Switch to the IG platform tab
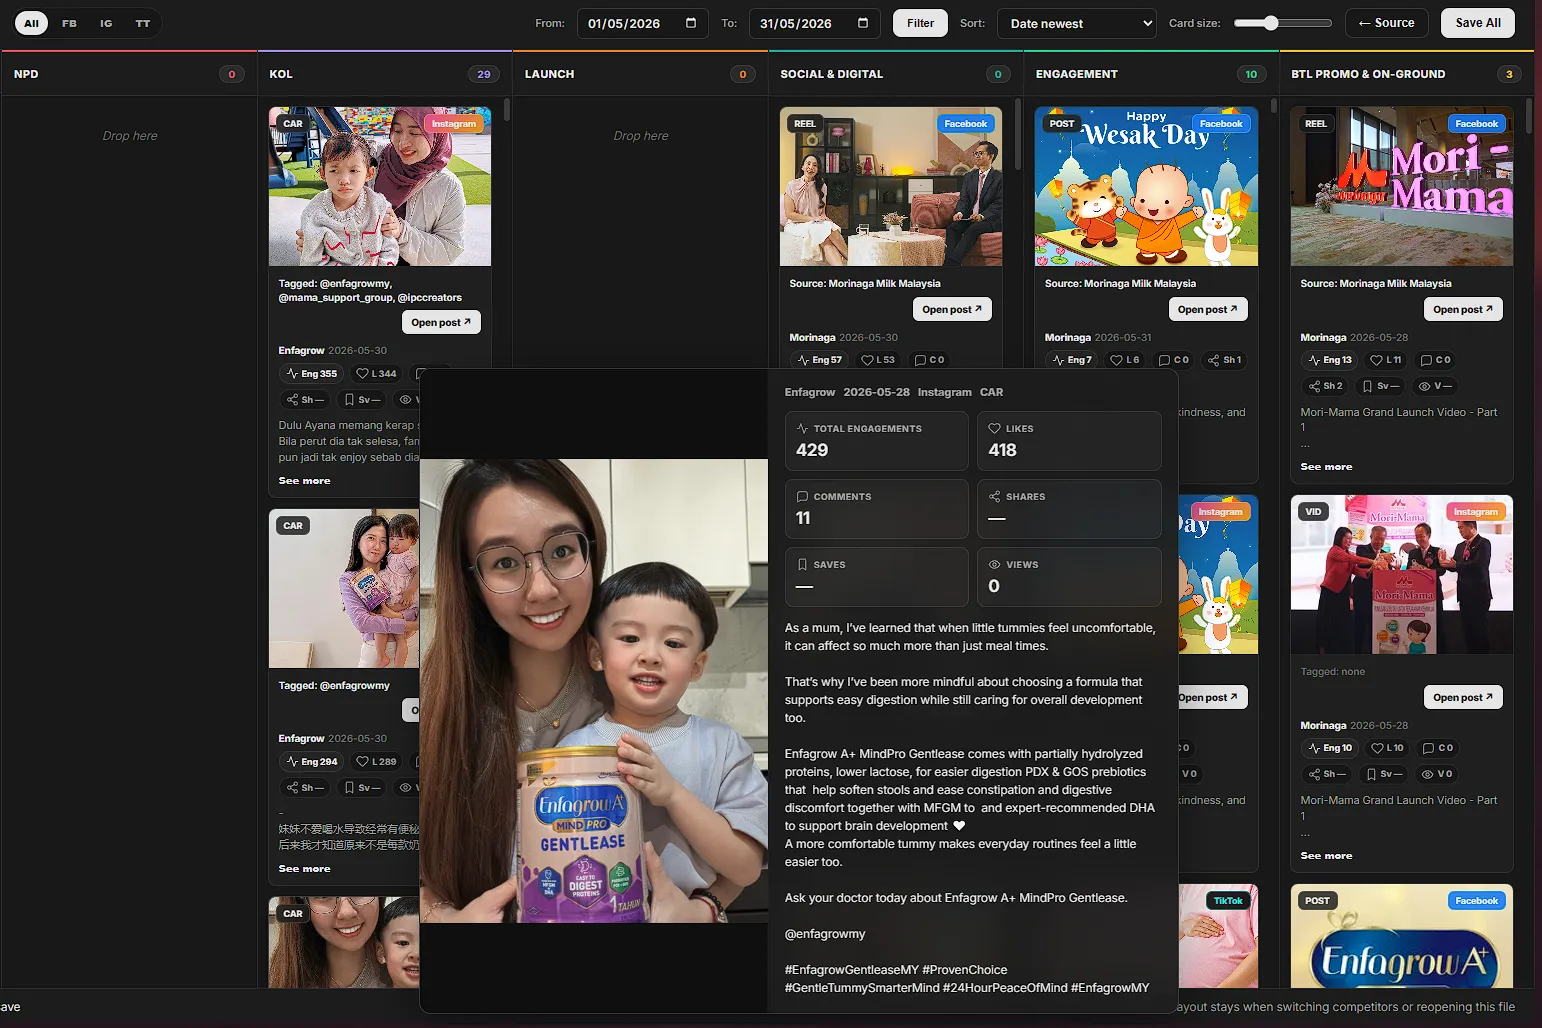The height and width of the screenshot is (1028, 1542). [x=106, y=23]
